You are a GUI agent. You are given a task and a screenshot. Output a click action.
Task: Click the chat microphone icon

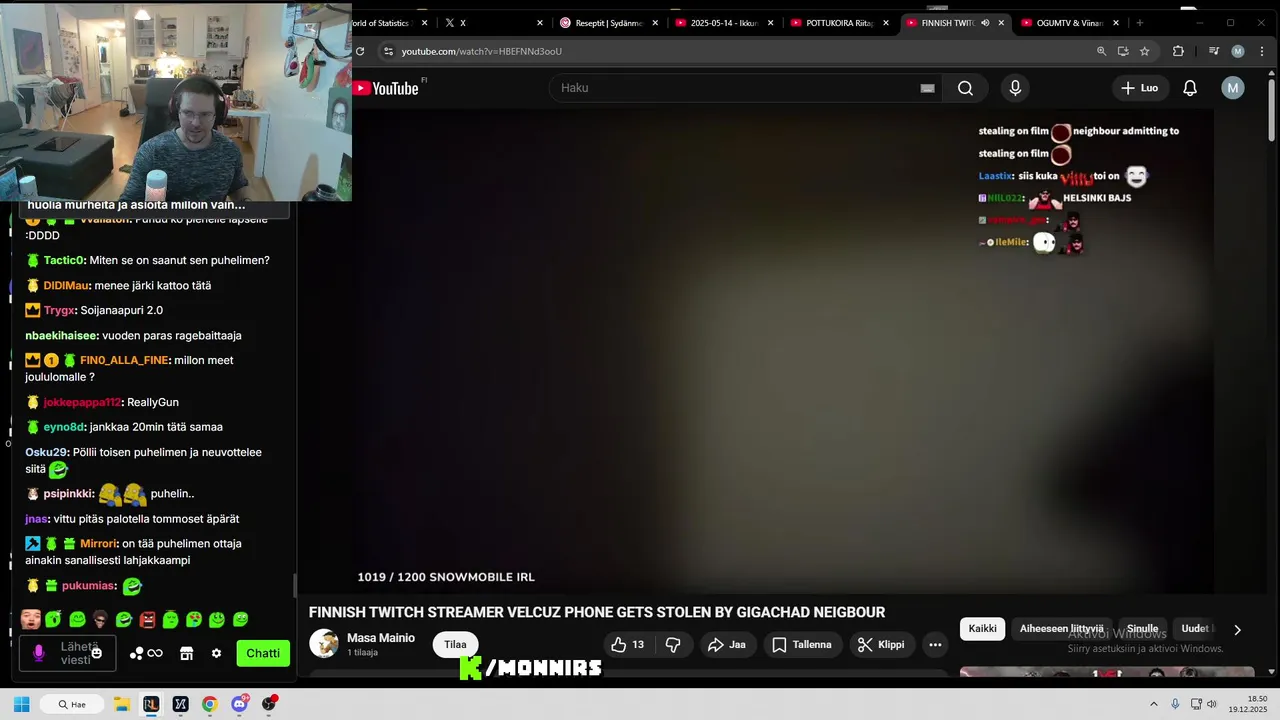click(39, 653)
